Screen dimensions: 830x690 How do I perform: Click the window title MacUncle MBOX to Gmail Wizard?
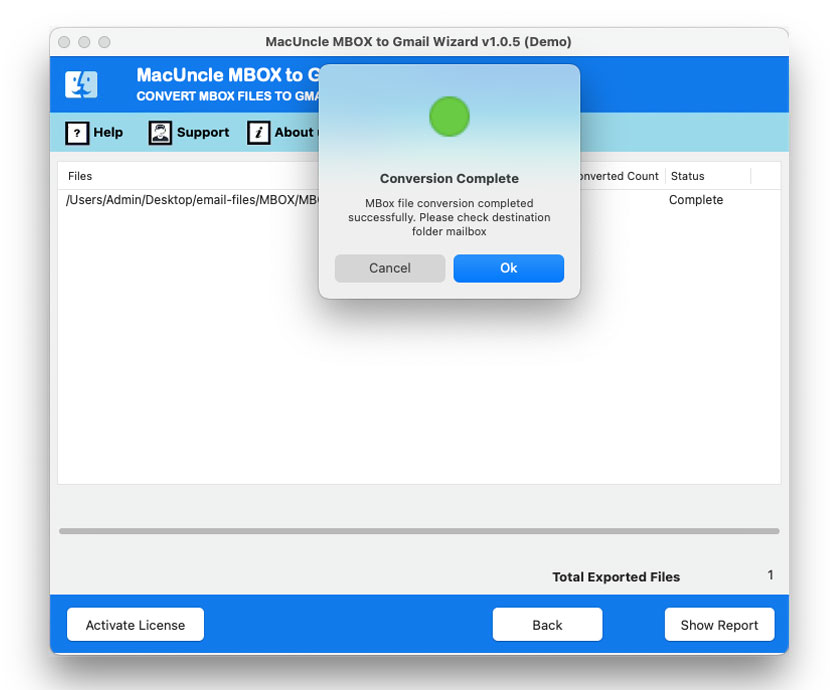click(418, 42)
